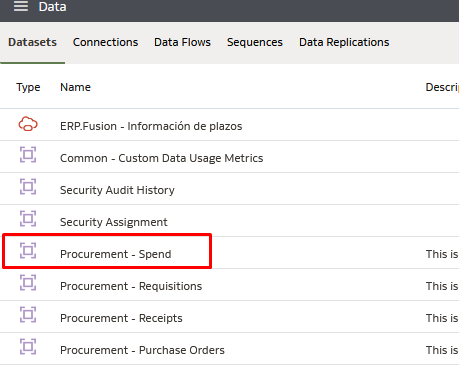Open the hamburger navigation menu

(x=21, y=6)
